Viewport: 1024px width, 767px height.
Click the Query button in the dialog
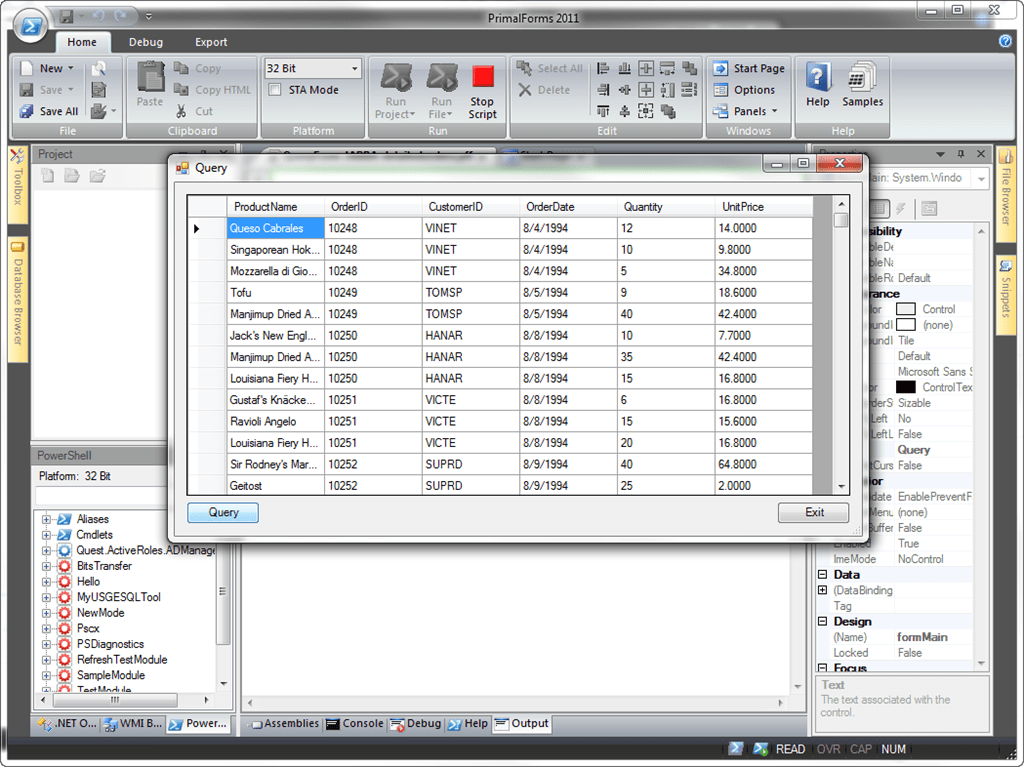tap(222, 512)
